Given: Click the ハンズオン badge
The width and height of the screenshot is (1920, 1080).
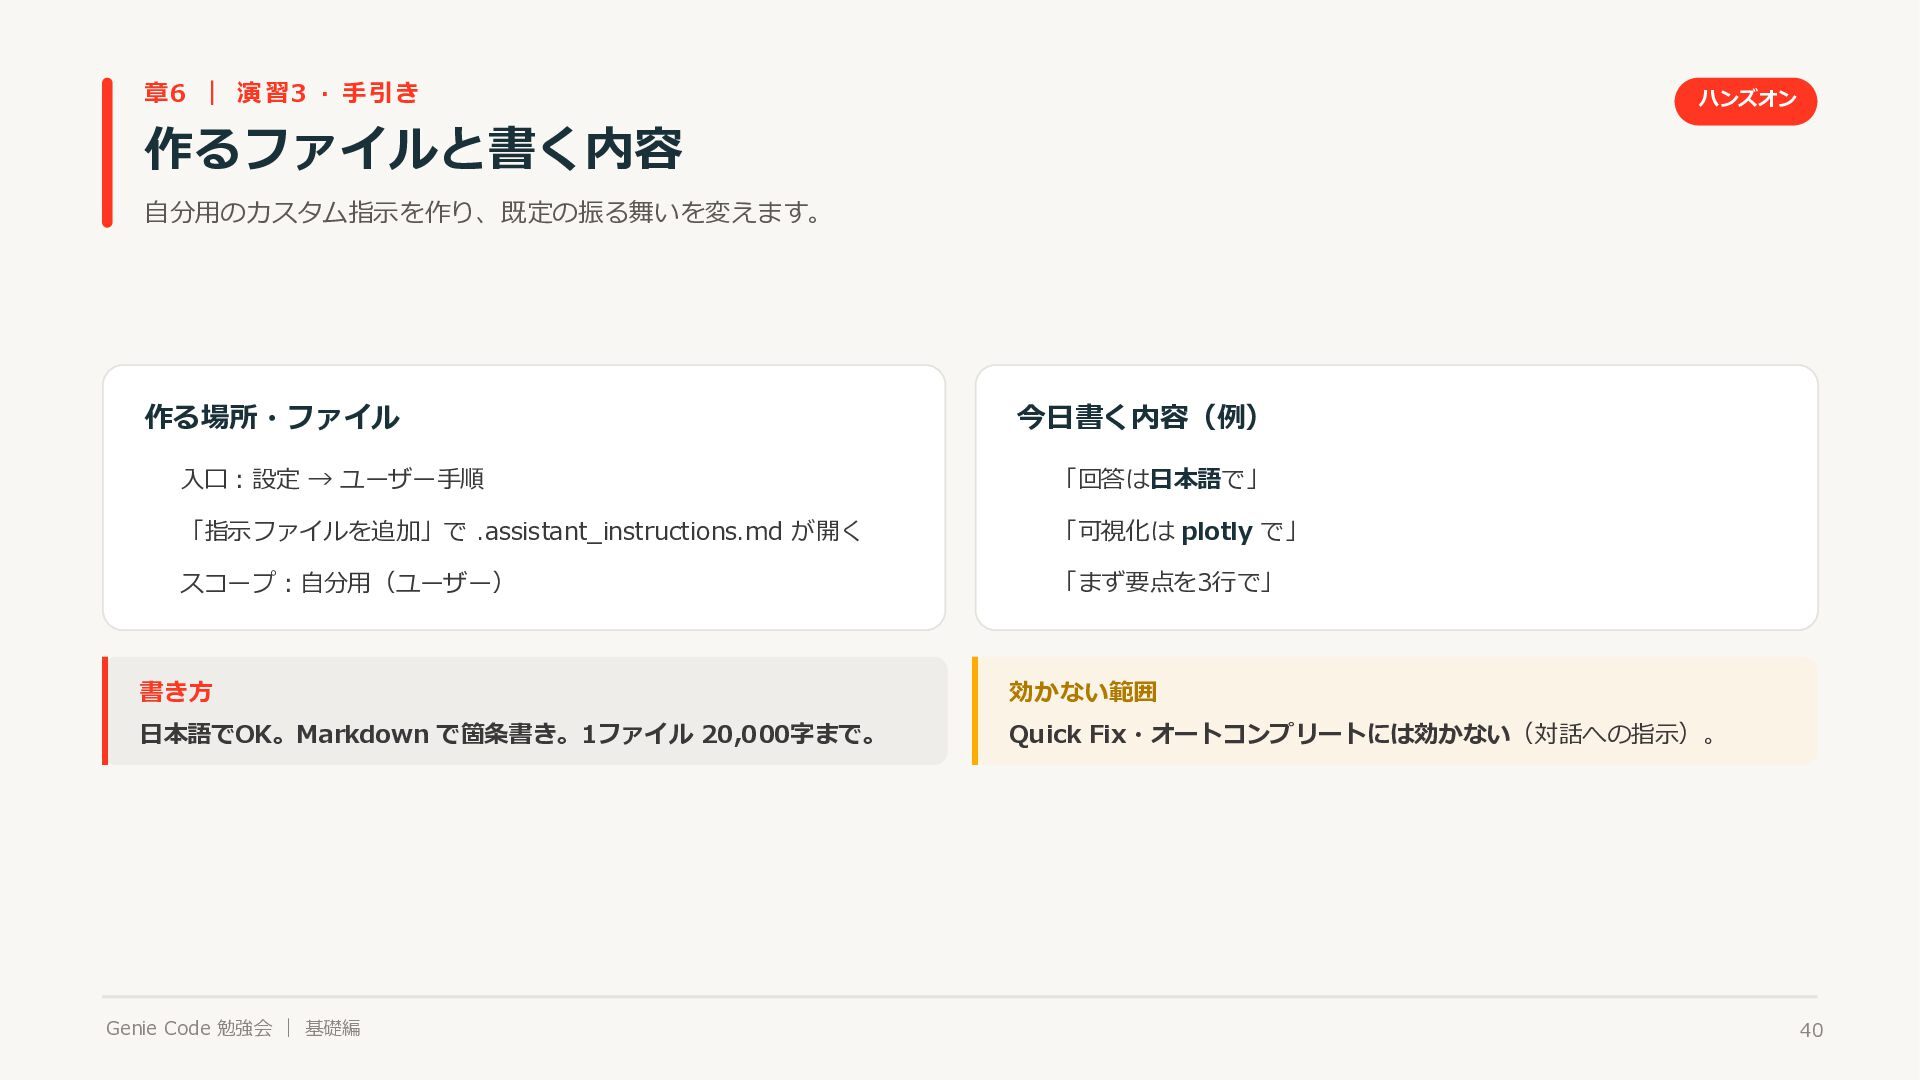Looking at the screenshot, I should [x=1745, y=101].
